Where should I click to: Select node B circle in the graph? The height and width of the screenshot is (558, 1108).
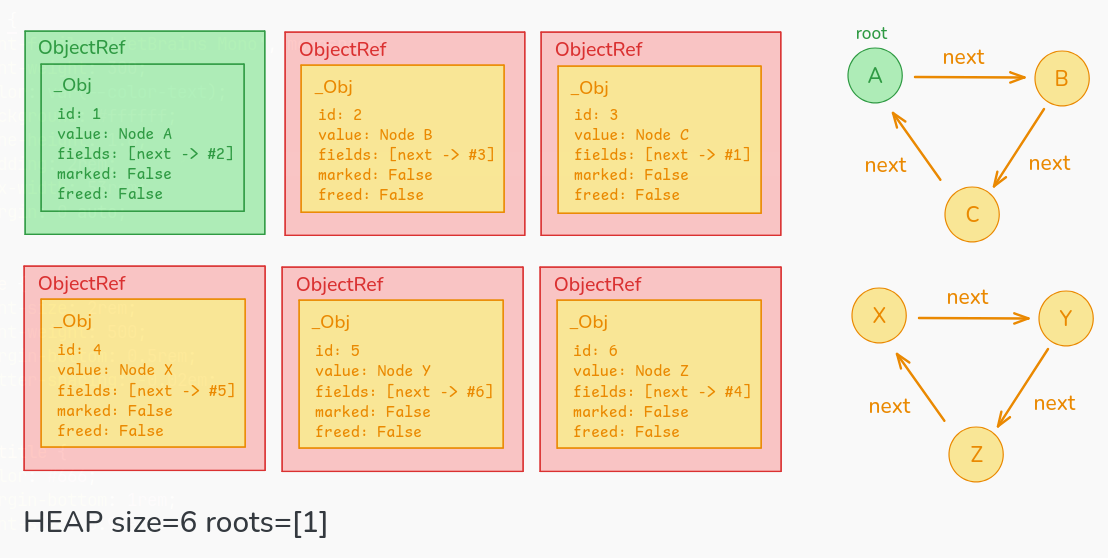[1061, 79]
